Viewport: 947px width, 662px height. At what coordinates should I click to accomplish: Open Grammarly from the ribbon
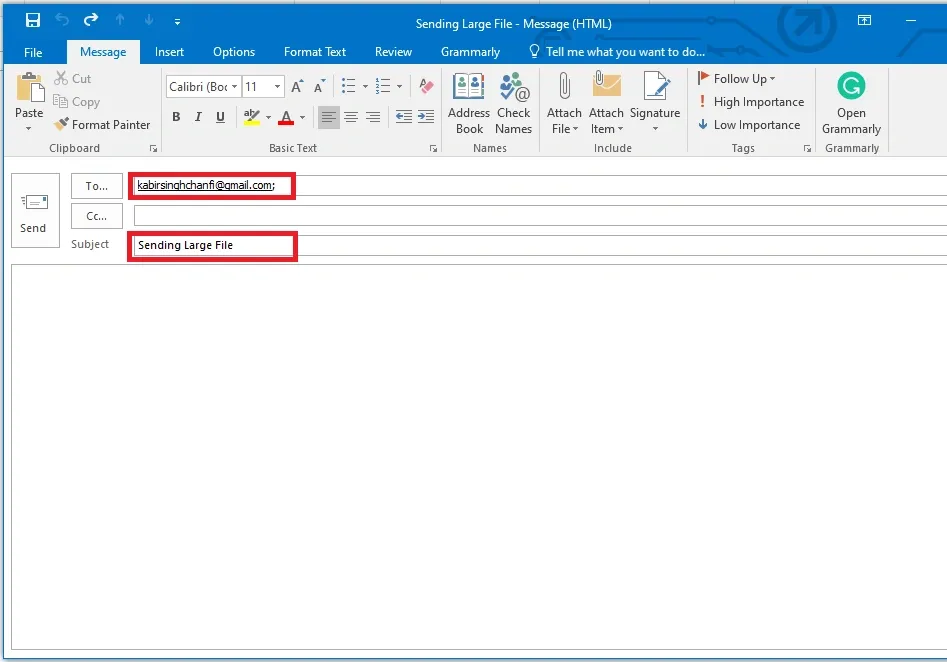coord(851,104)
